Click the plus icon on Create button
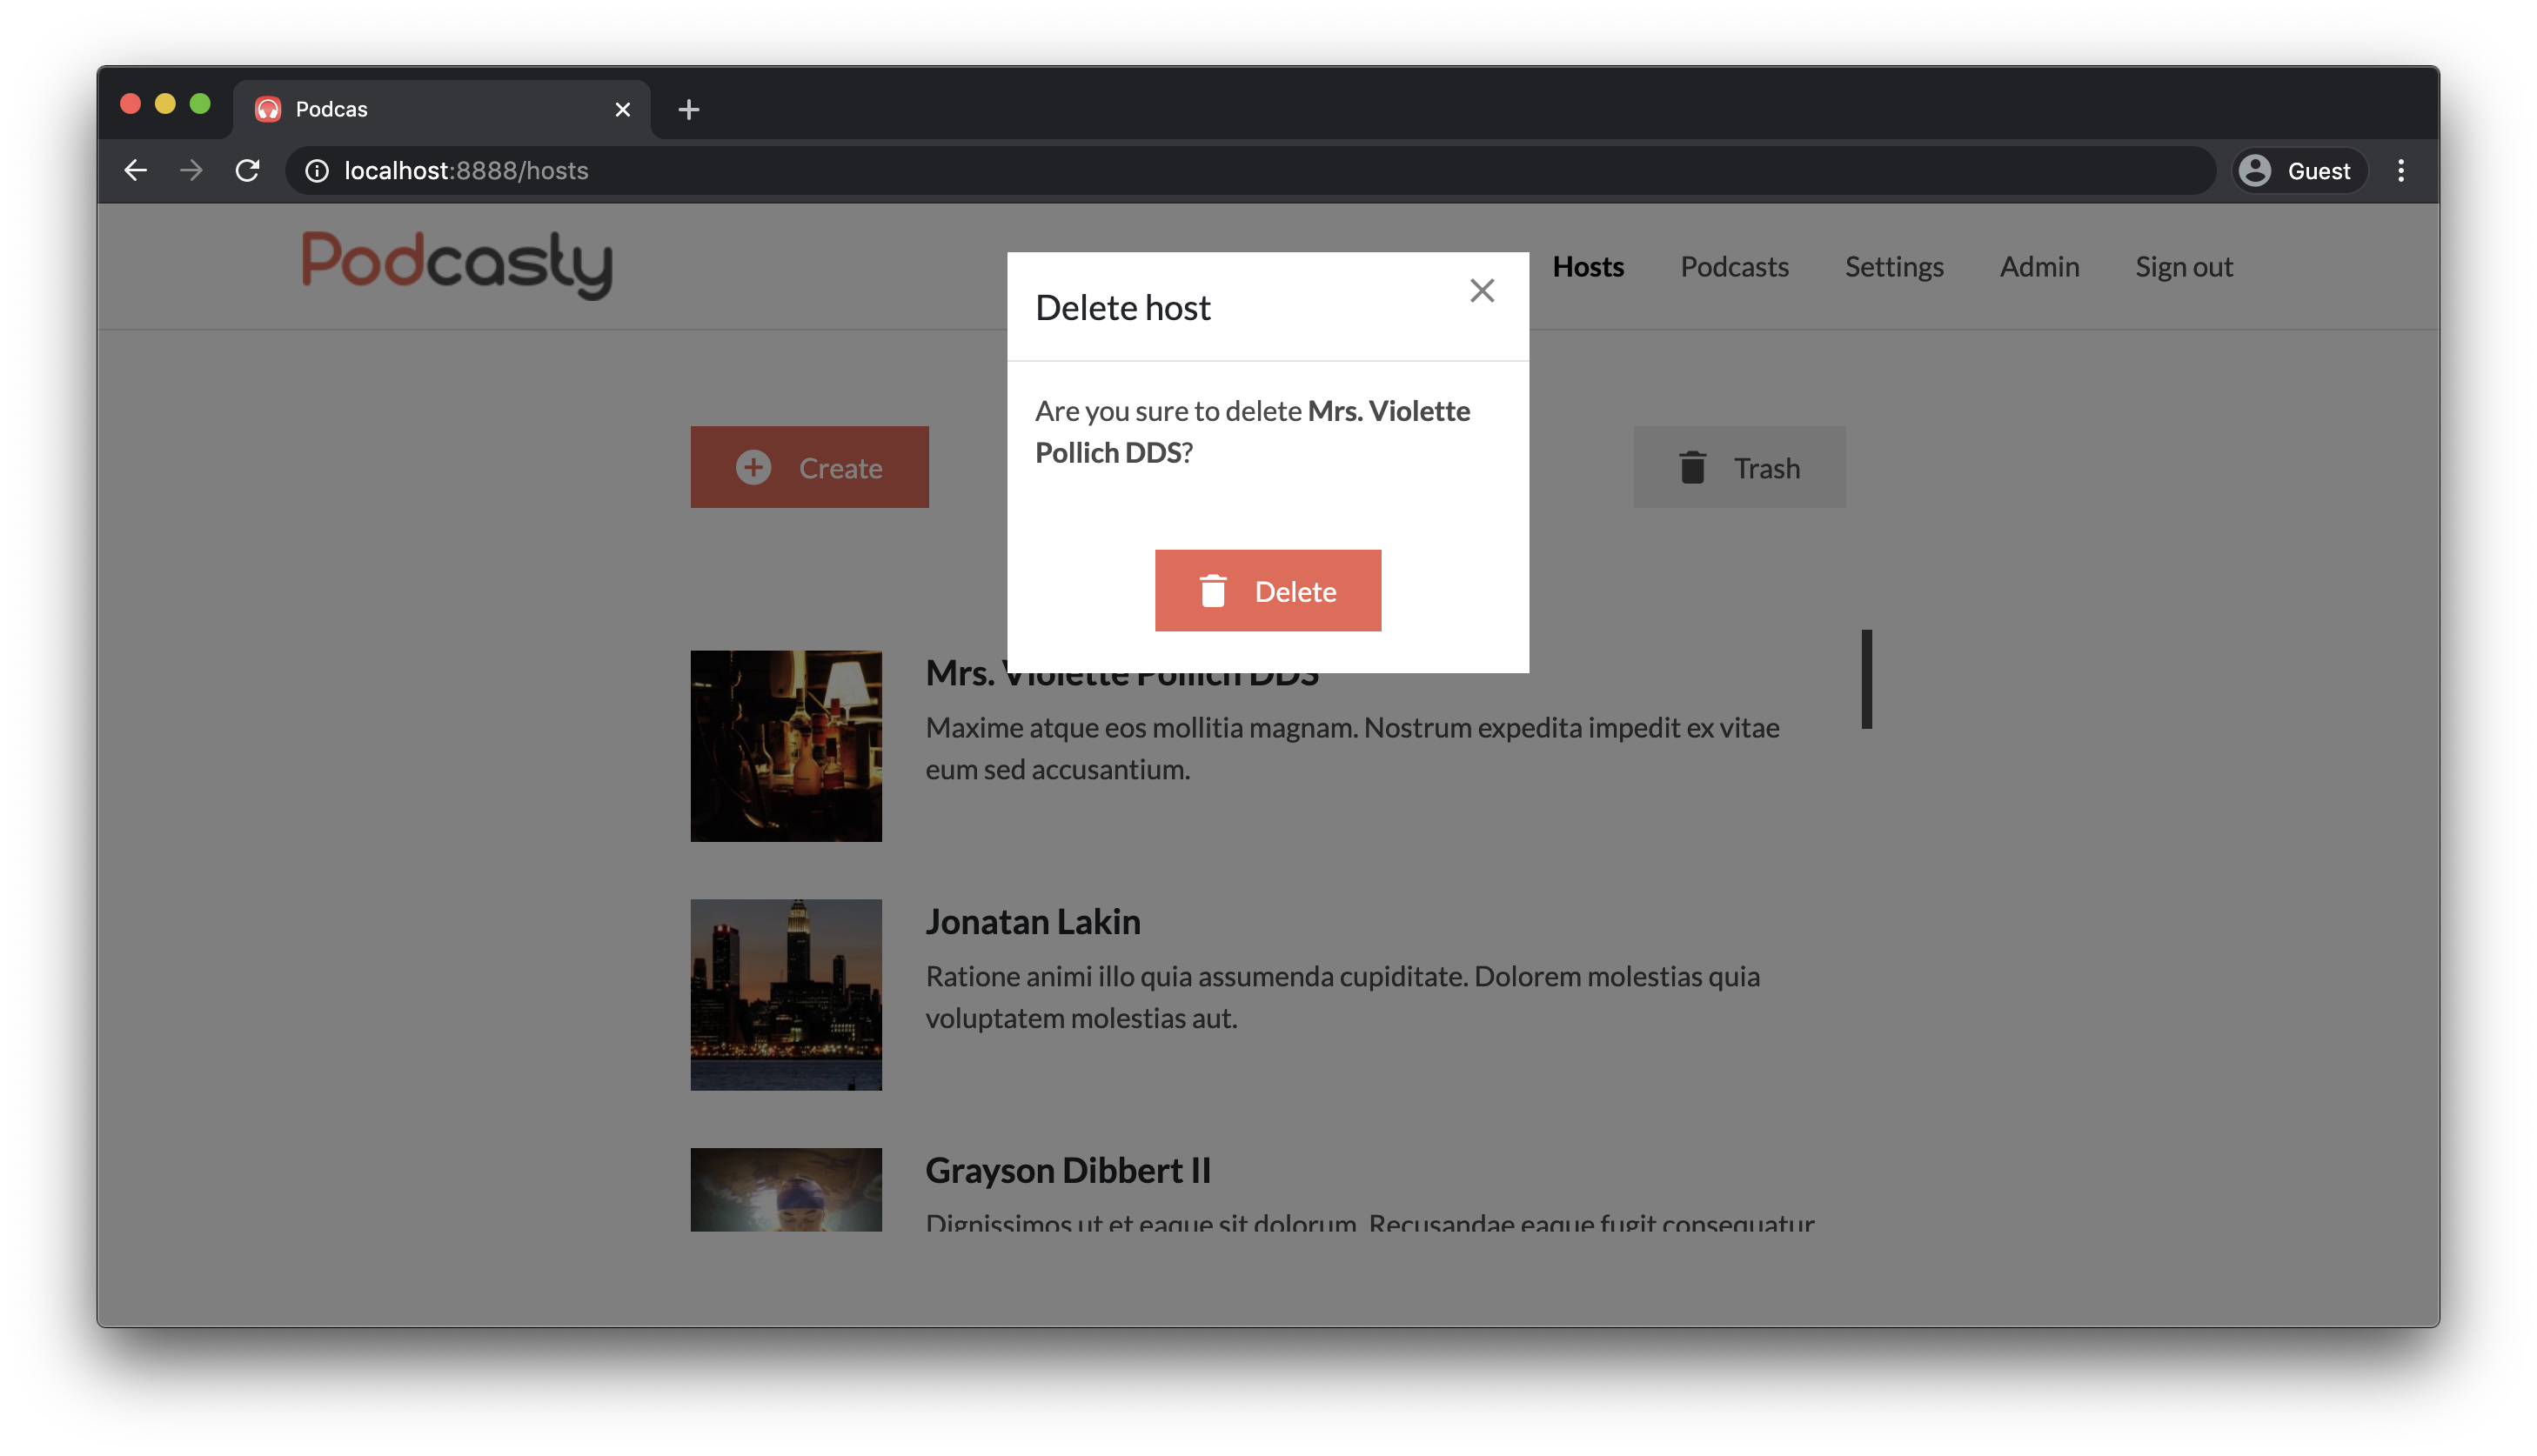This screenshot has width=2537, height=1456. pos(753,467)
